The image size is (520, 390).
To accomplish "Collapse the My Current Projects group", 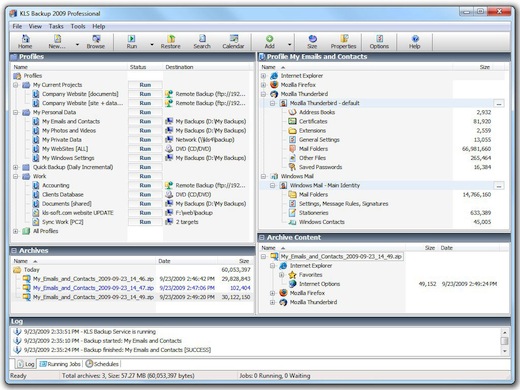I will coord(16,85).
